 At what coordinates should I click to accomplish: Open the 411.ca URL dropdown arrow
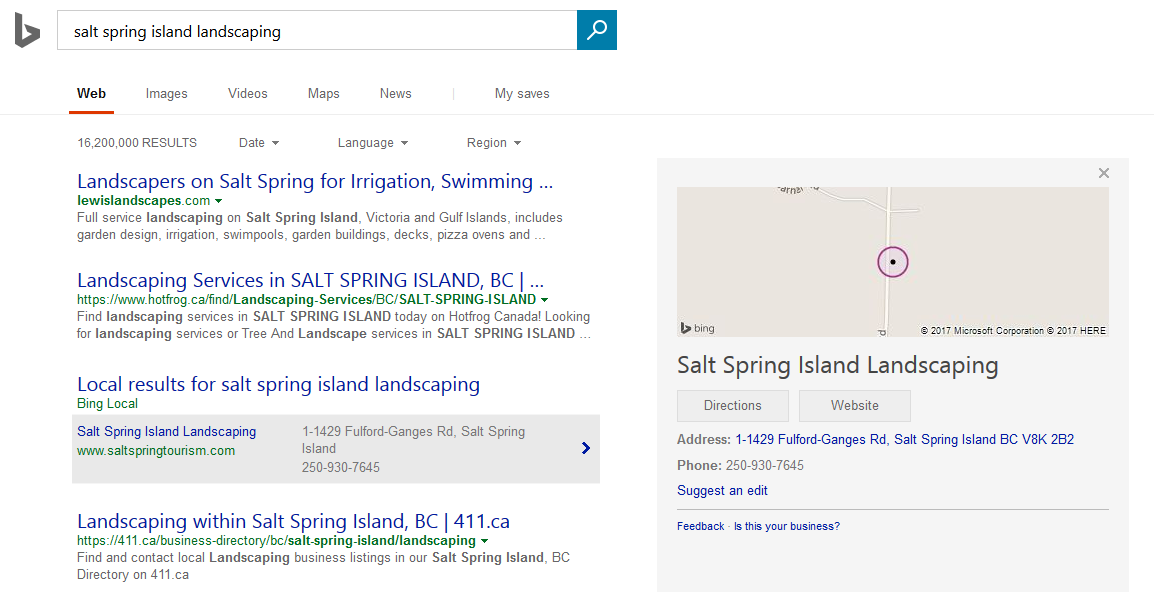[485, 541]
